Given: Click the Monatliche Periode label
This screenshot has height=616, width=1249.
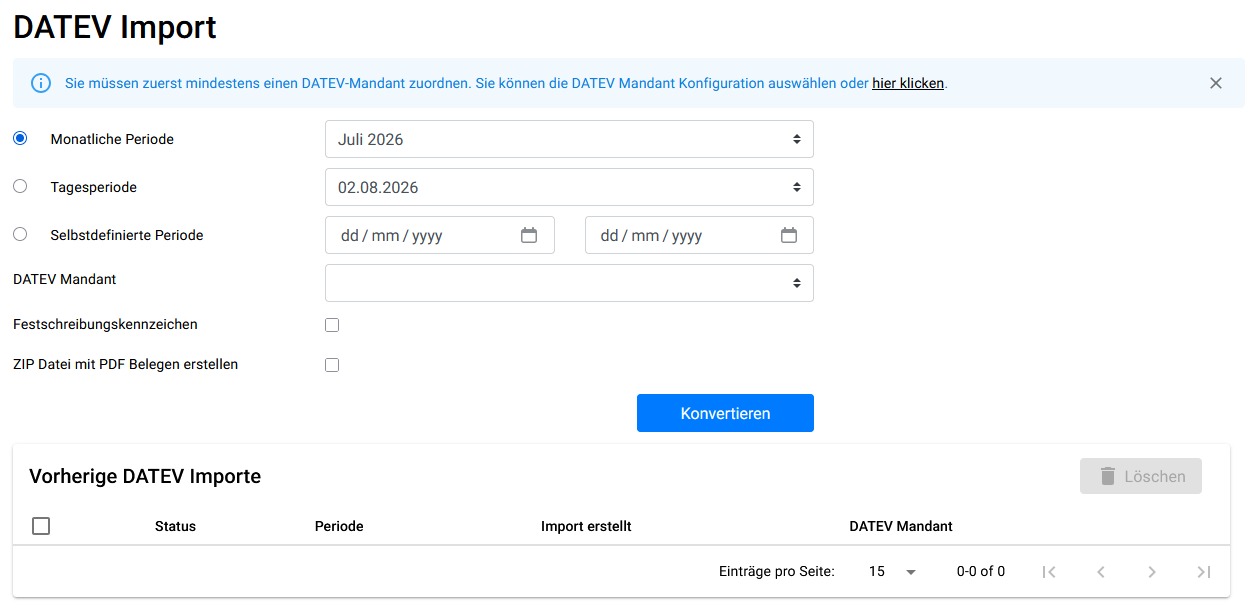Looking at the screenshot, I should [112, 139].
